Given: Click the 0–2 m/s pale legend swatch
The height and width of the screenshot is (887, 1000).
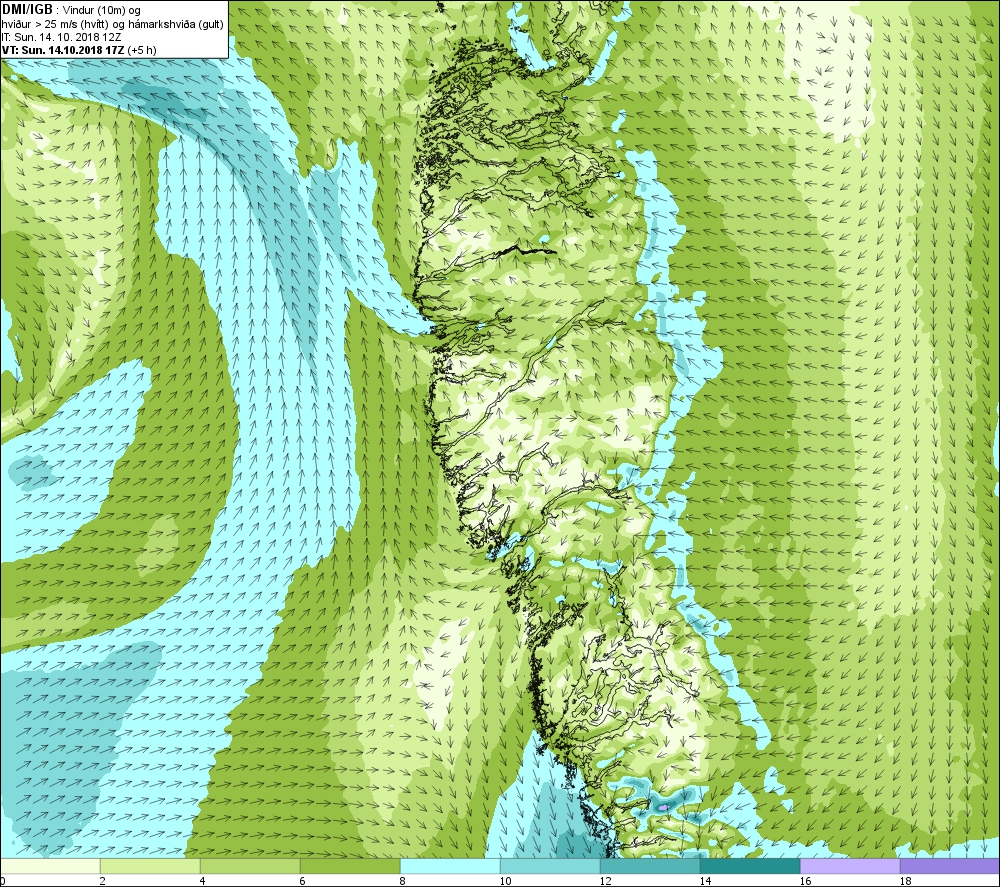Looking at the screenshot, I should click(x=50, y=866).
